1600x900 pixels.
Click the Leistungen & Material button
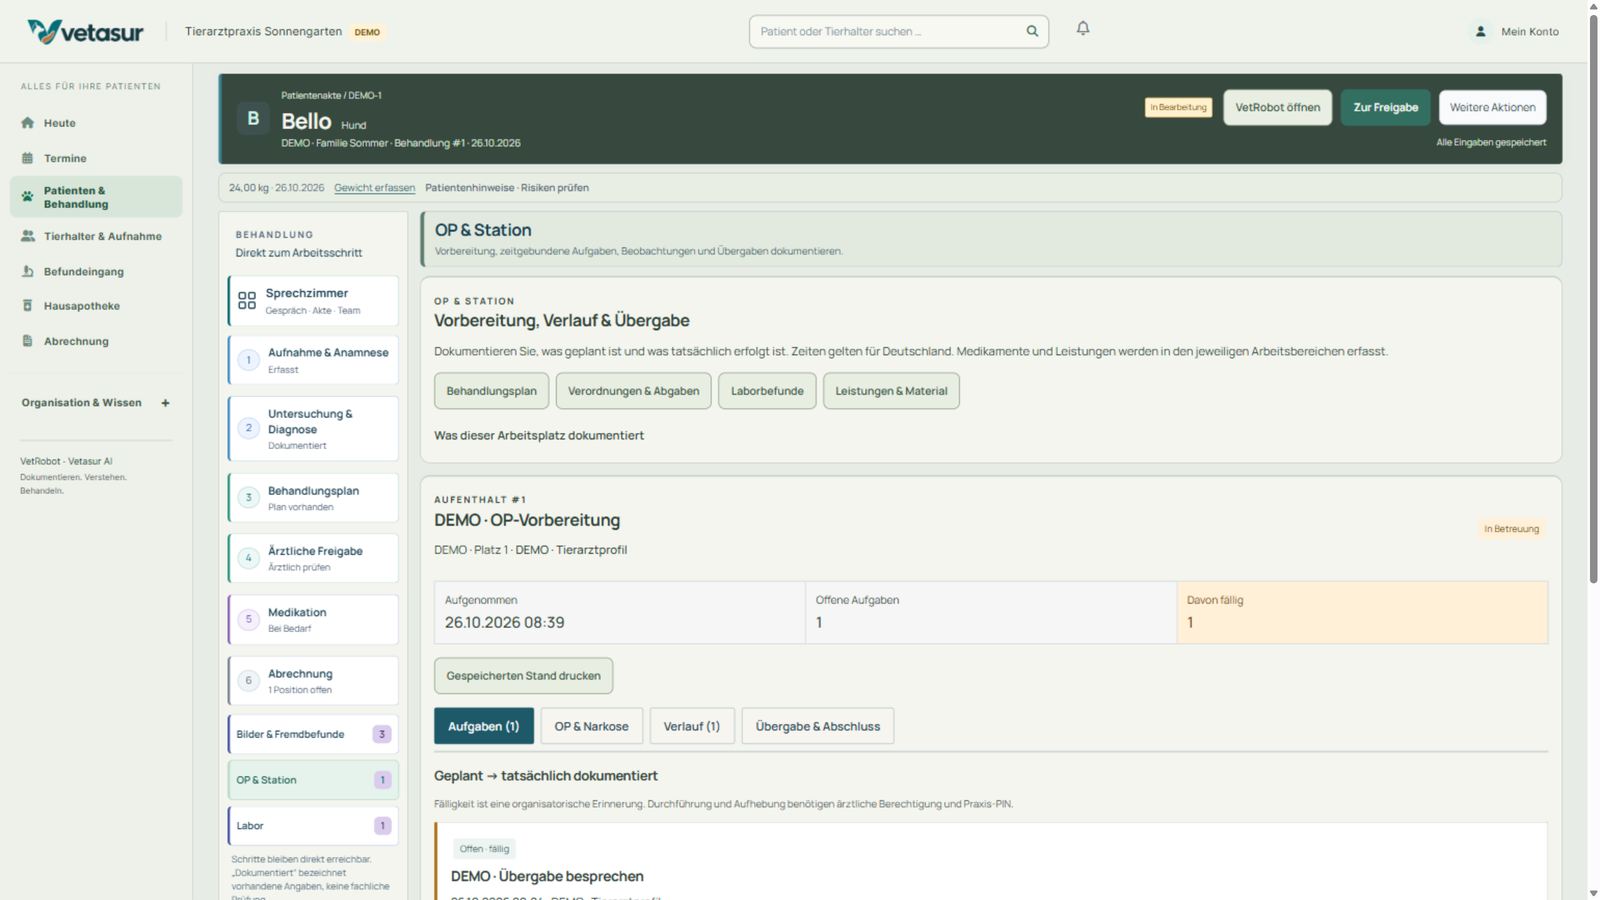(891, 391)
